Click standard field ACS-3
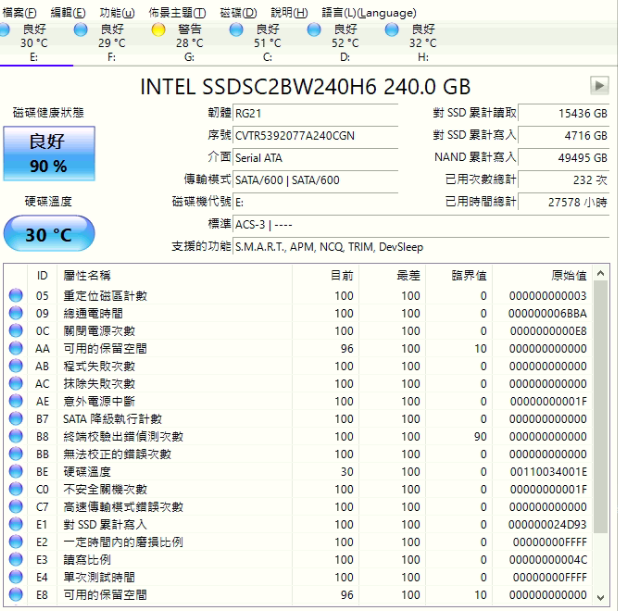Image resolution: width=618 pixels, height=611 pixels. point(421,225)
